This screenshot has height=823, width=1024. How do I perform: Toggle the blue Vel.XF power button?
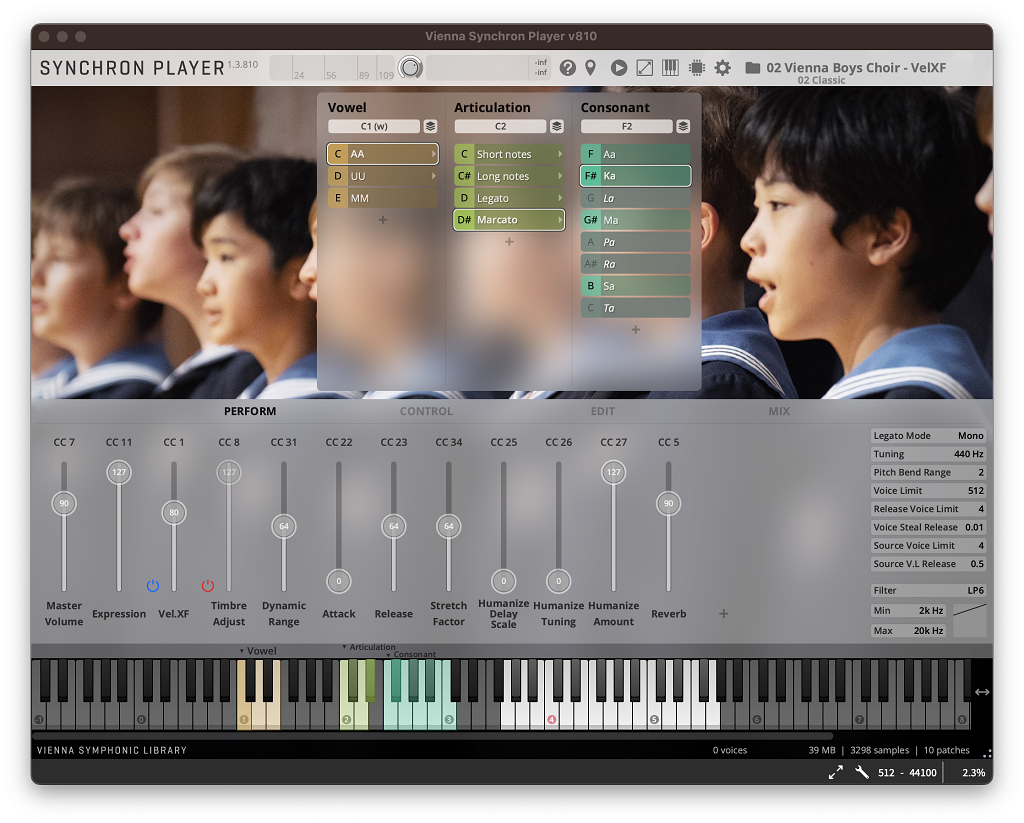153,585
